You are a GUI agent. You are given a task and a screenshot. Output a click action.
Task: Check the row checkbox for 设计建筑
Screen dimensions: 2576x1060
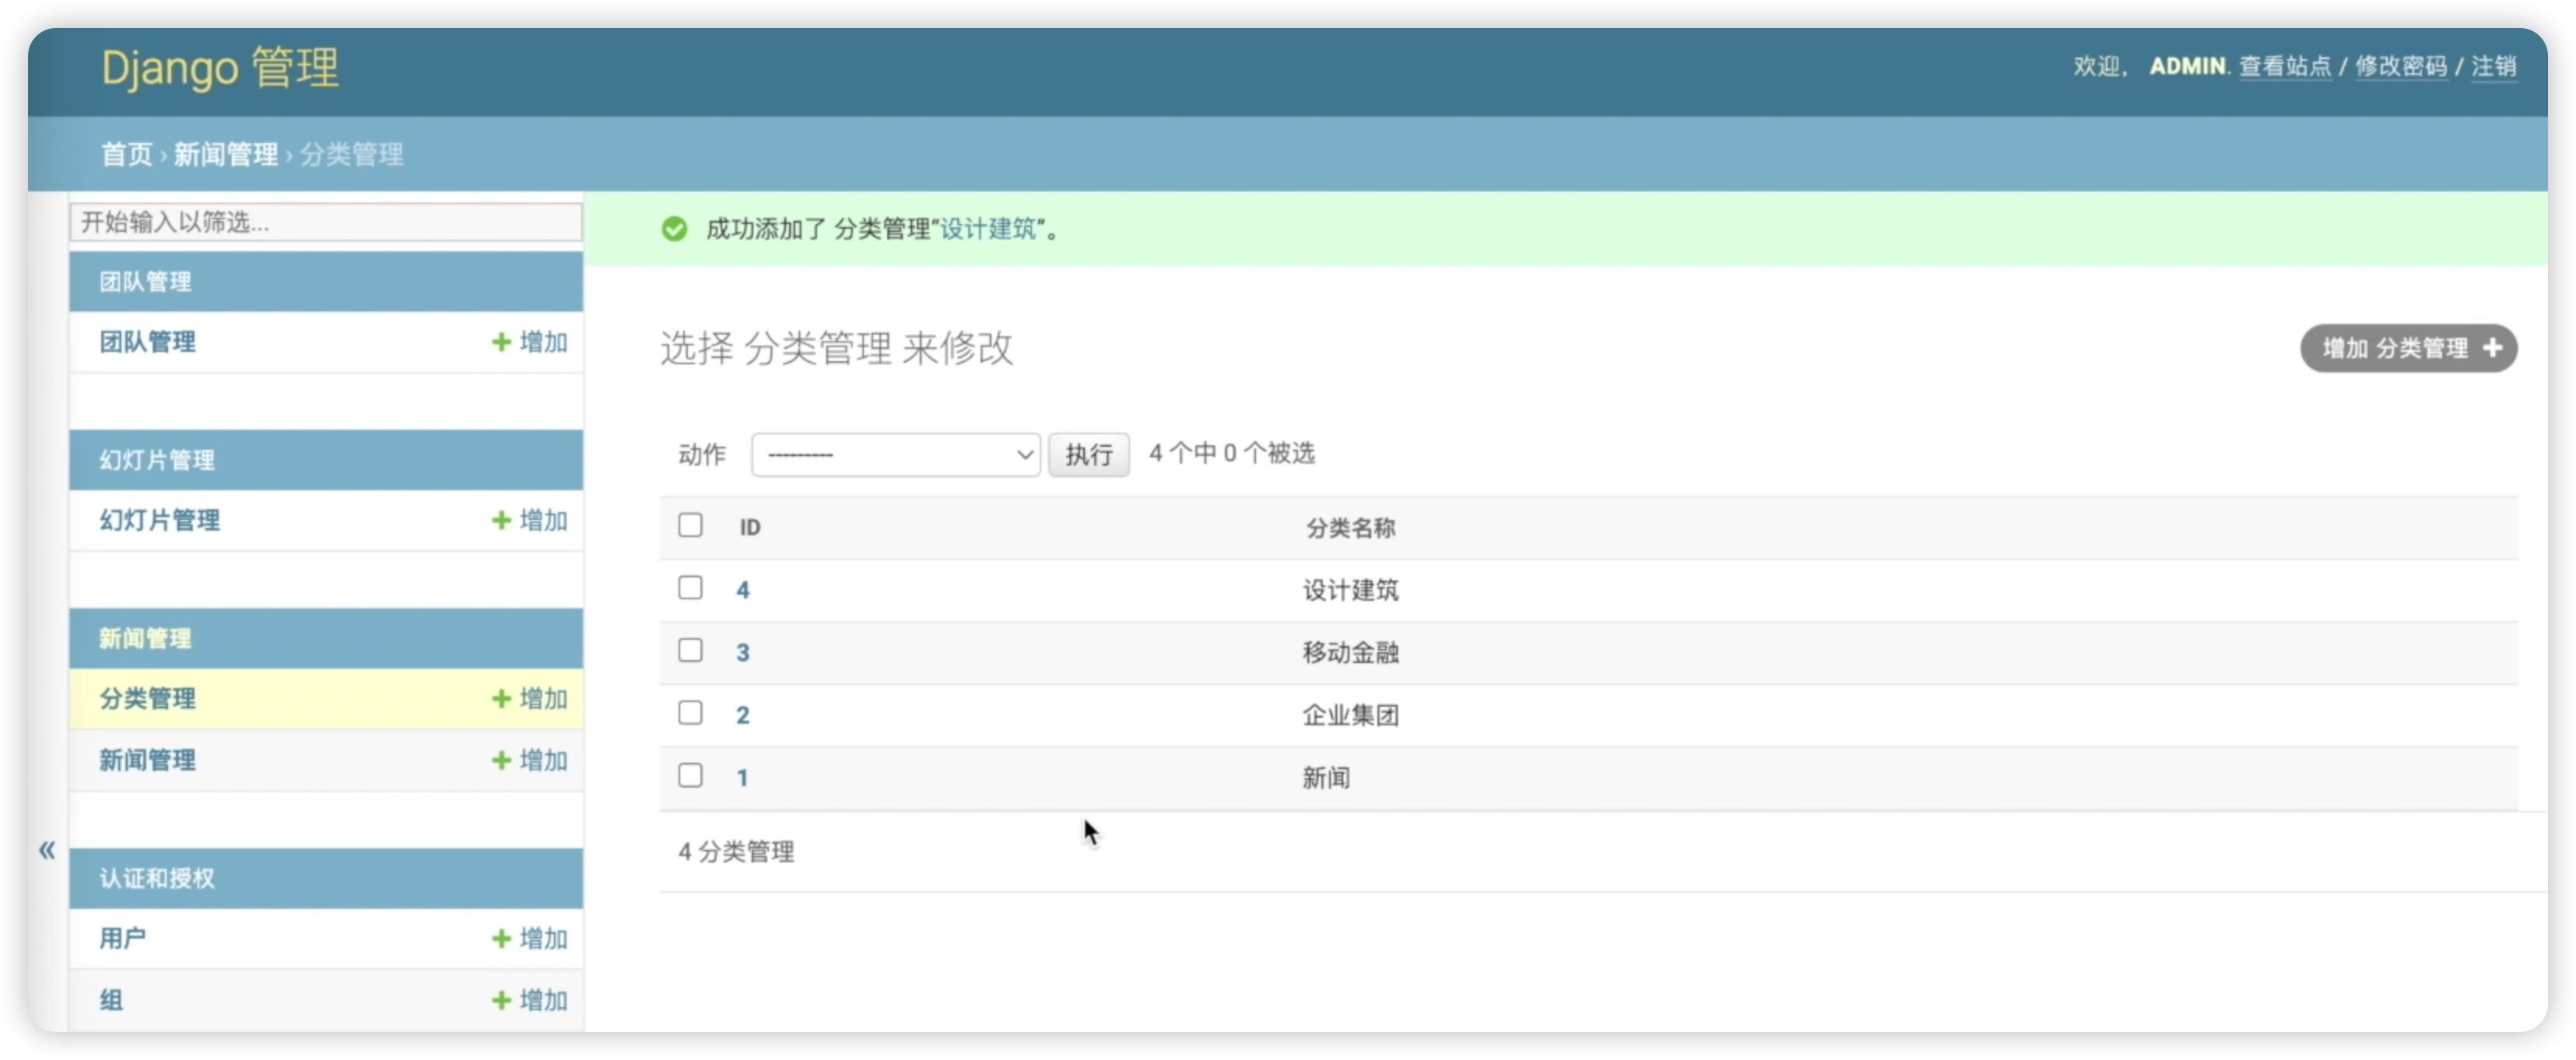pos(690,587)
